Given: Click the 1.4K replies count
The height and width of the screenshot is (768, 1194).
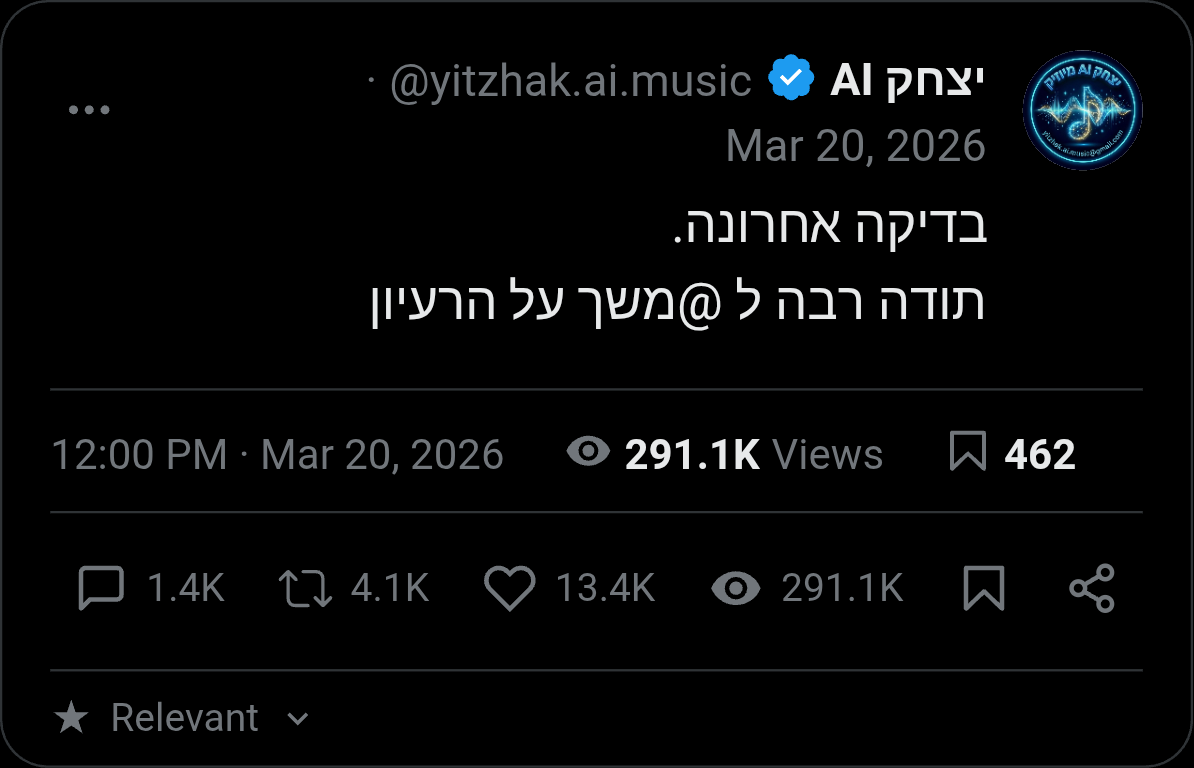Looking at the screenshot, I should (x=185, y=589).
